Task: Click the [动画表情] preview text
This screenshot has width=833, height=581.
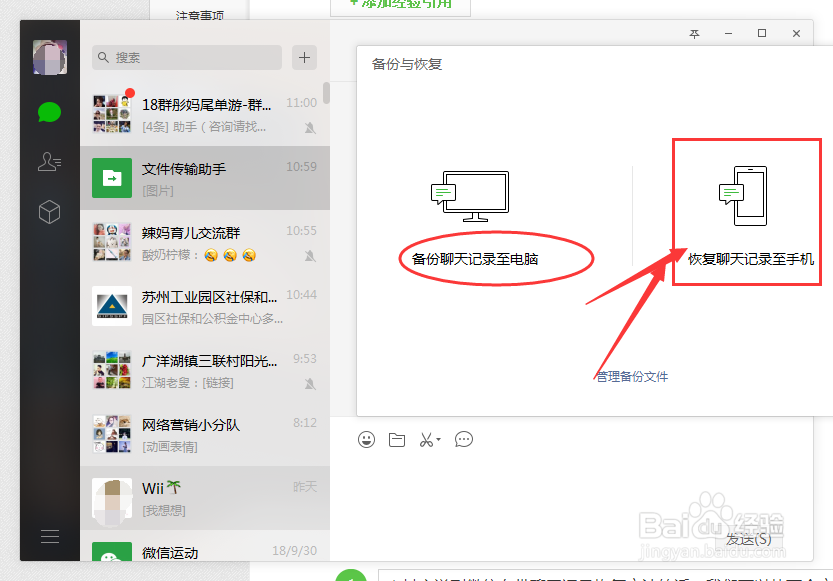Action: (169, 447)
